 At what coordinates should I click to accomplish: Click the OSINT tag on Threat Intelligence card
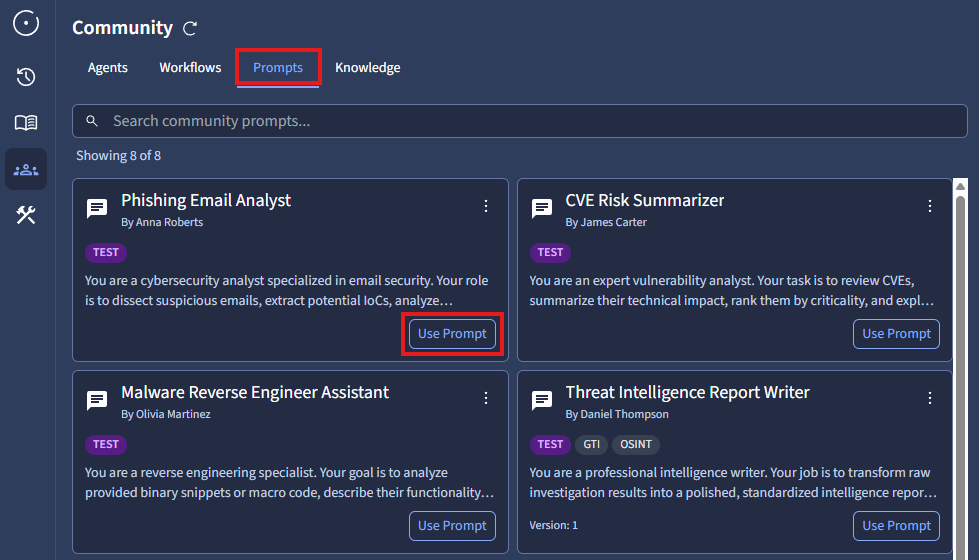636,445
